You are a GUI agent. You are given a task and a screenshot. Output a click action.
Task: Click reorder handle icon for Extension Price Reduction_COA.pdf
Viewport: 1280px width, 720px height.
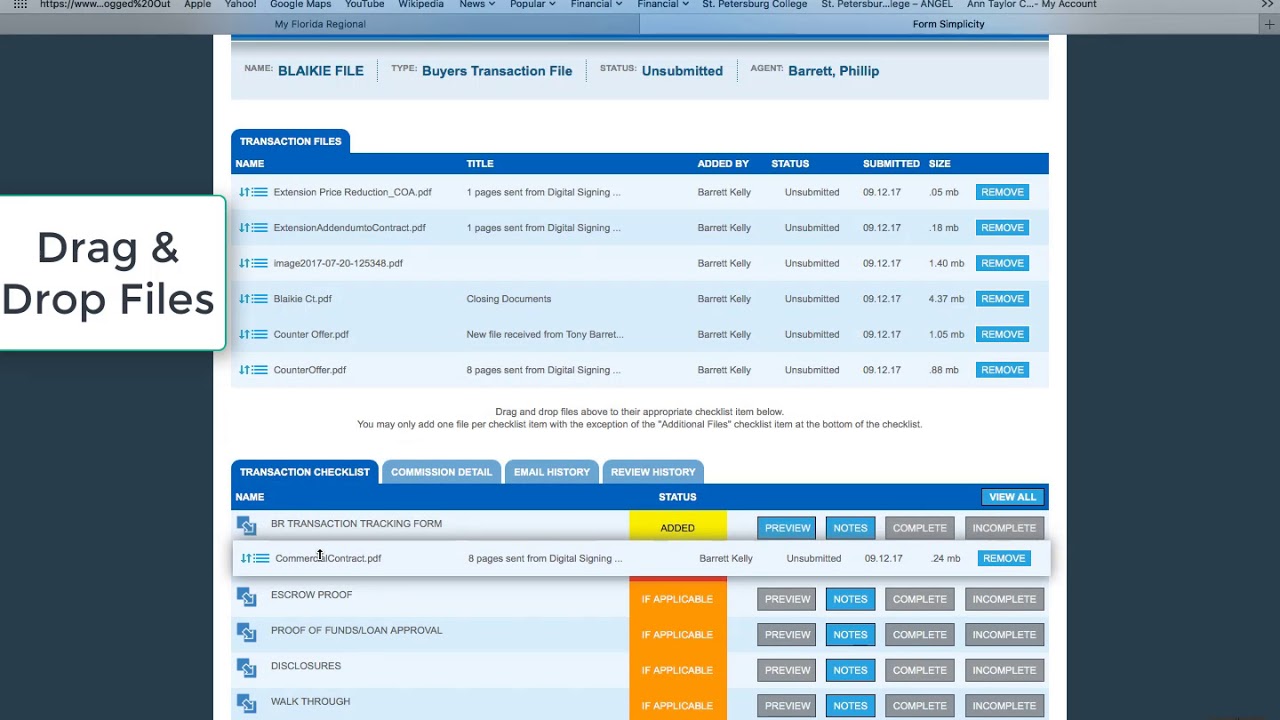point(253,192)
